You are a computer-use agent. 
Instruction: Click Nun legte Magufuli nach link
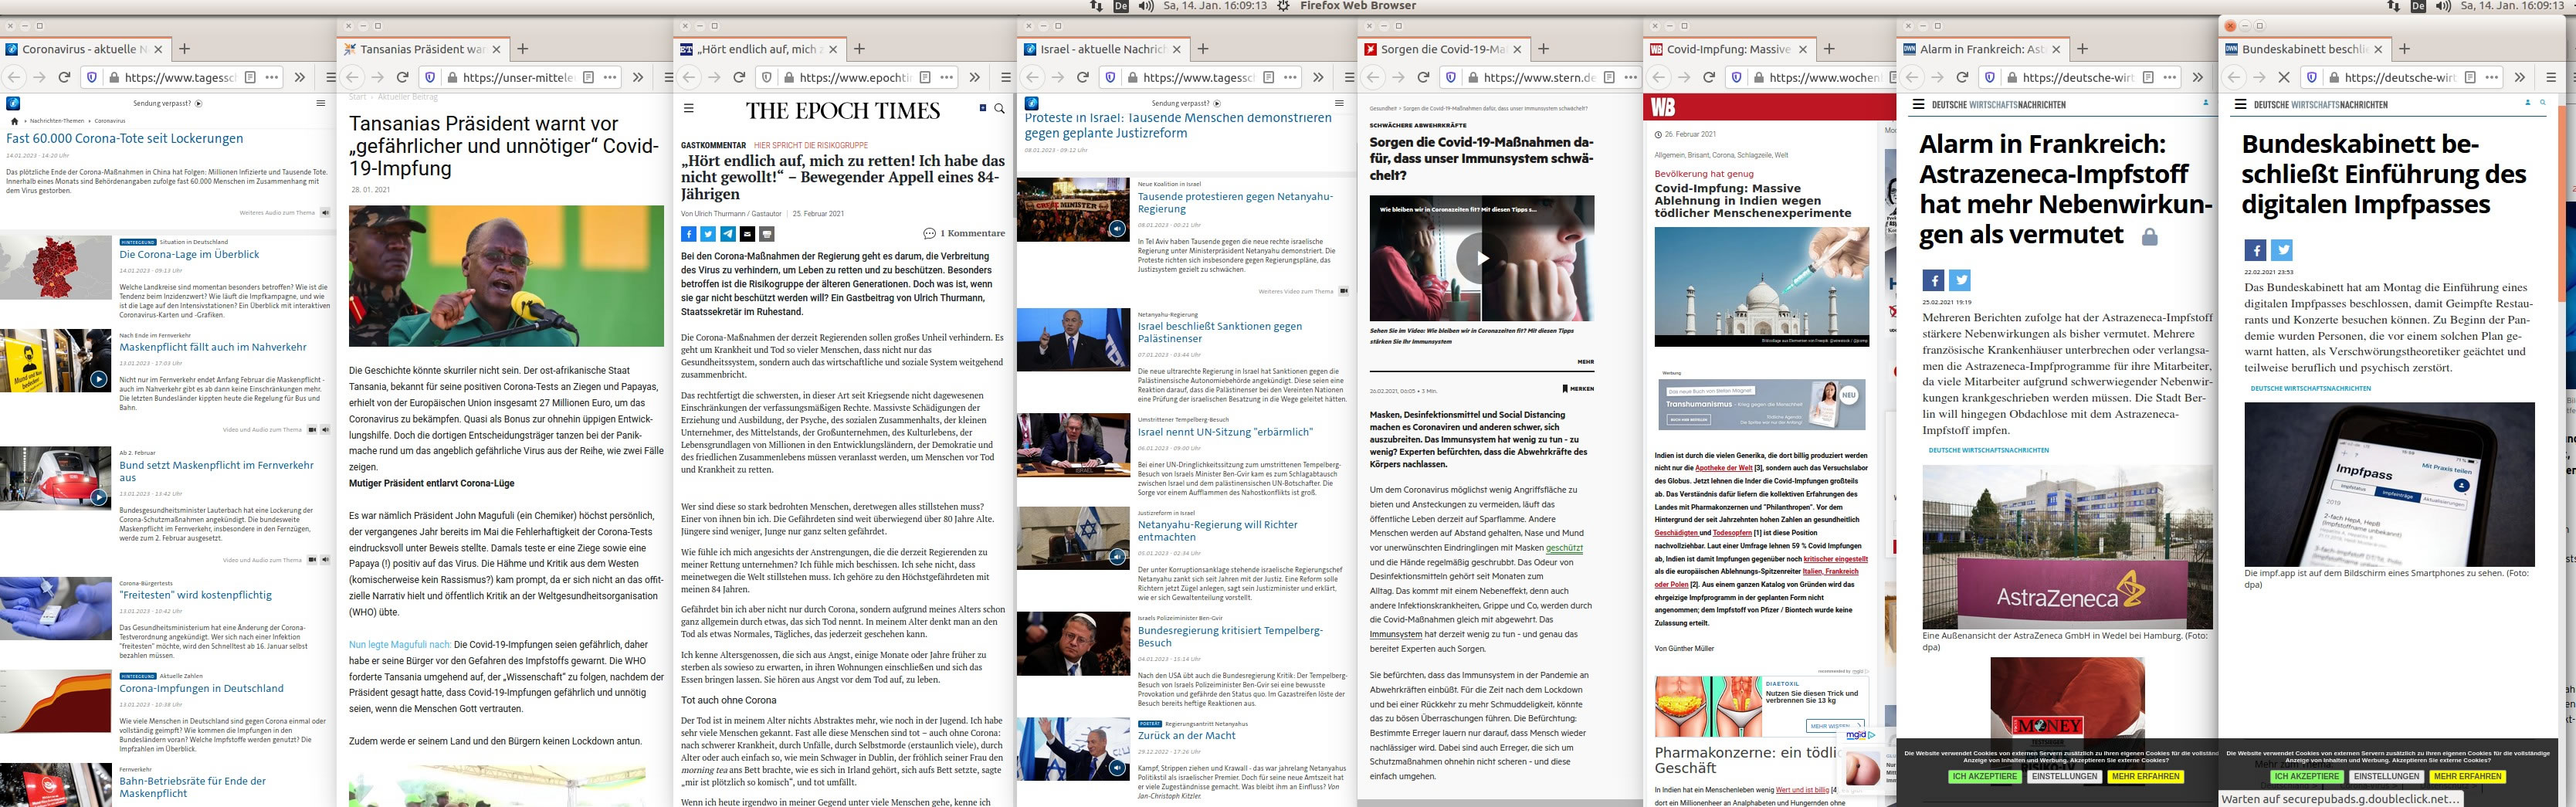tap(400, 645)
